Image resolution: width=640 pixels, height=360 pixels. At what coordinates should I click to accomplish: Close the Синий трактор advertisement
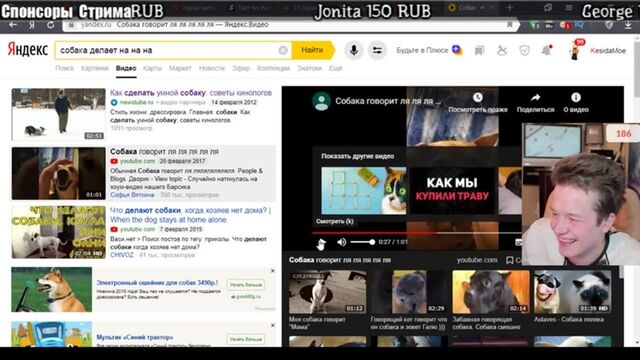[273, 325]
